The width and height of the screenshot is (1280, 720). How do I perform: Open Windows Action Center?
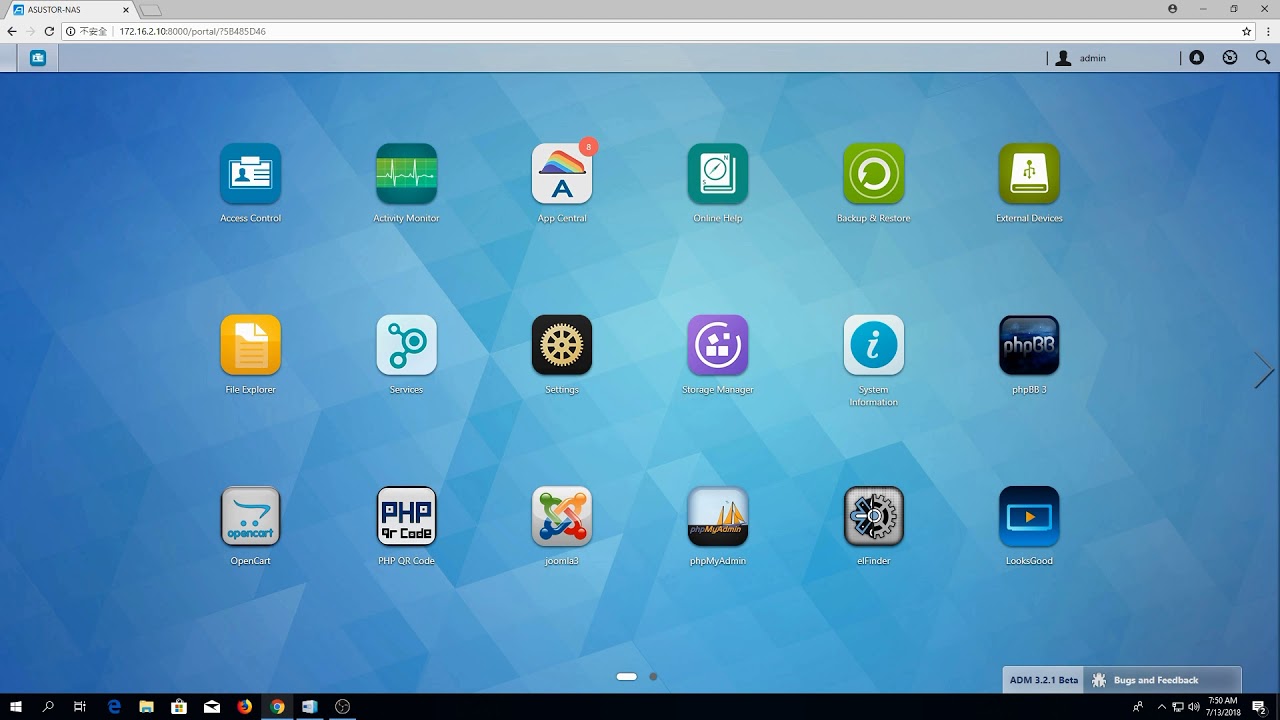pos(1259,706)
